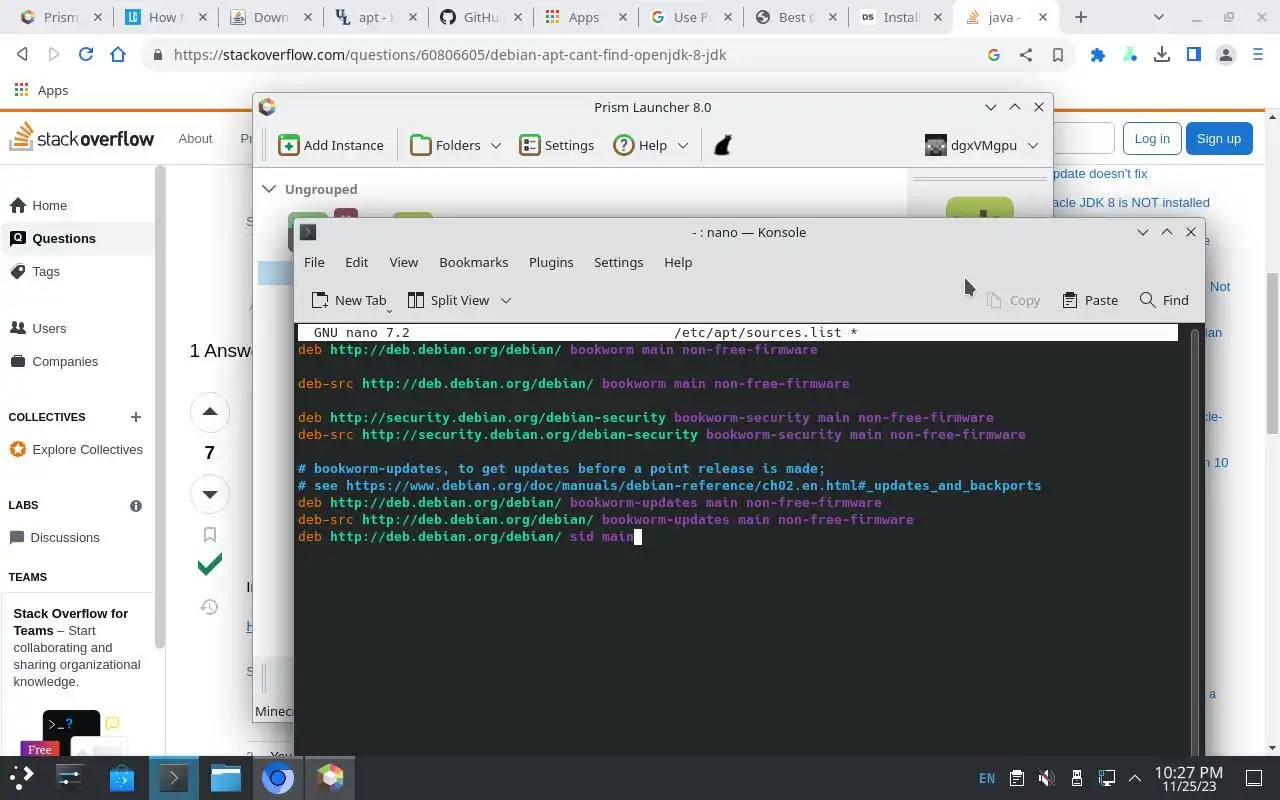
Task: Share this page via share icon
Action: pos(1026,55)
